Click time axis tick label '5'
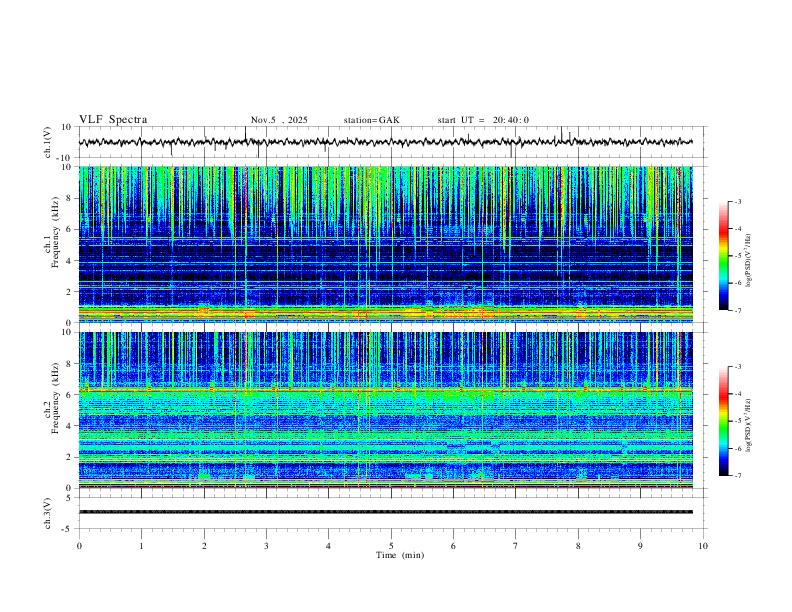 tap(391, 546)
